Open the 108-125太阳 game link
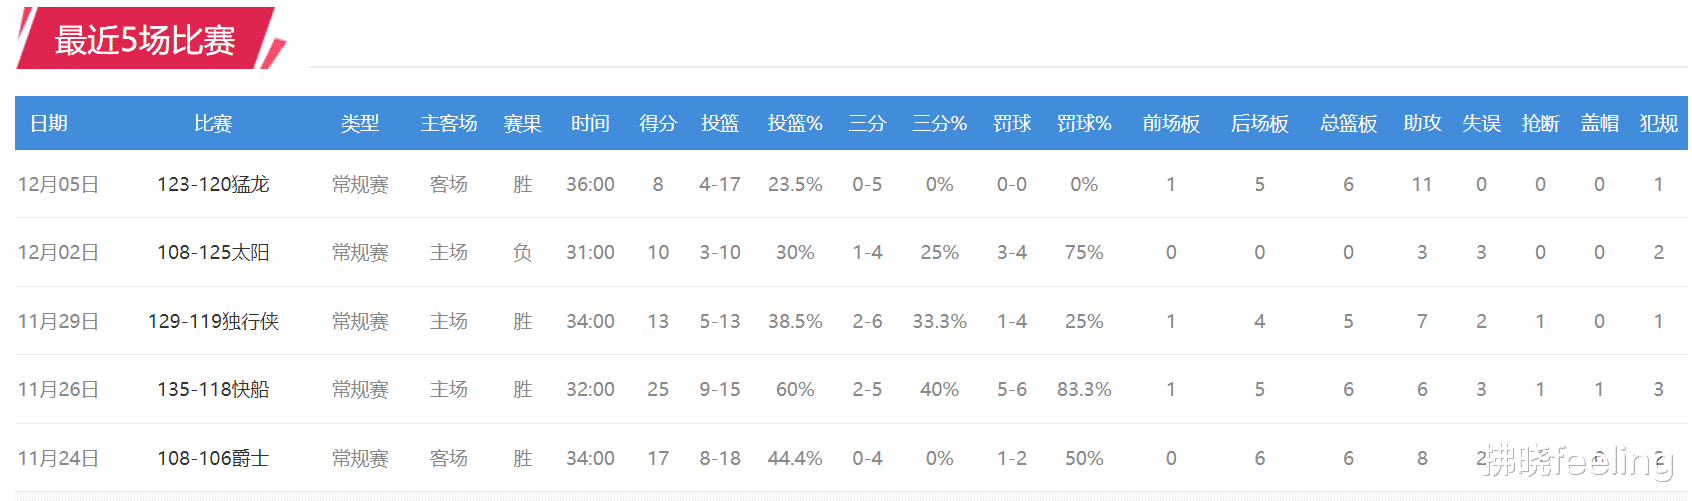 [x=213, y=252]
